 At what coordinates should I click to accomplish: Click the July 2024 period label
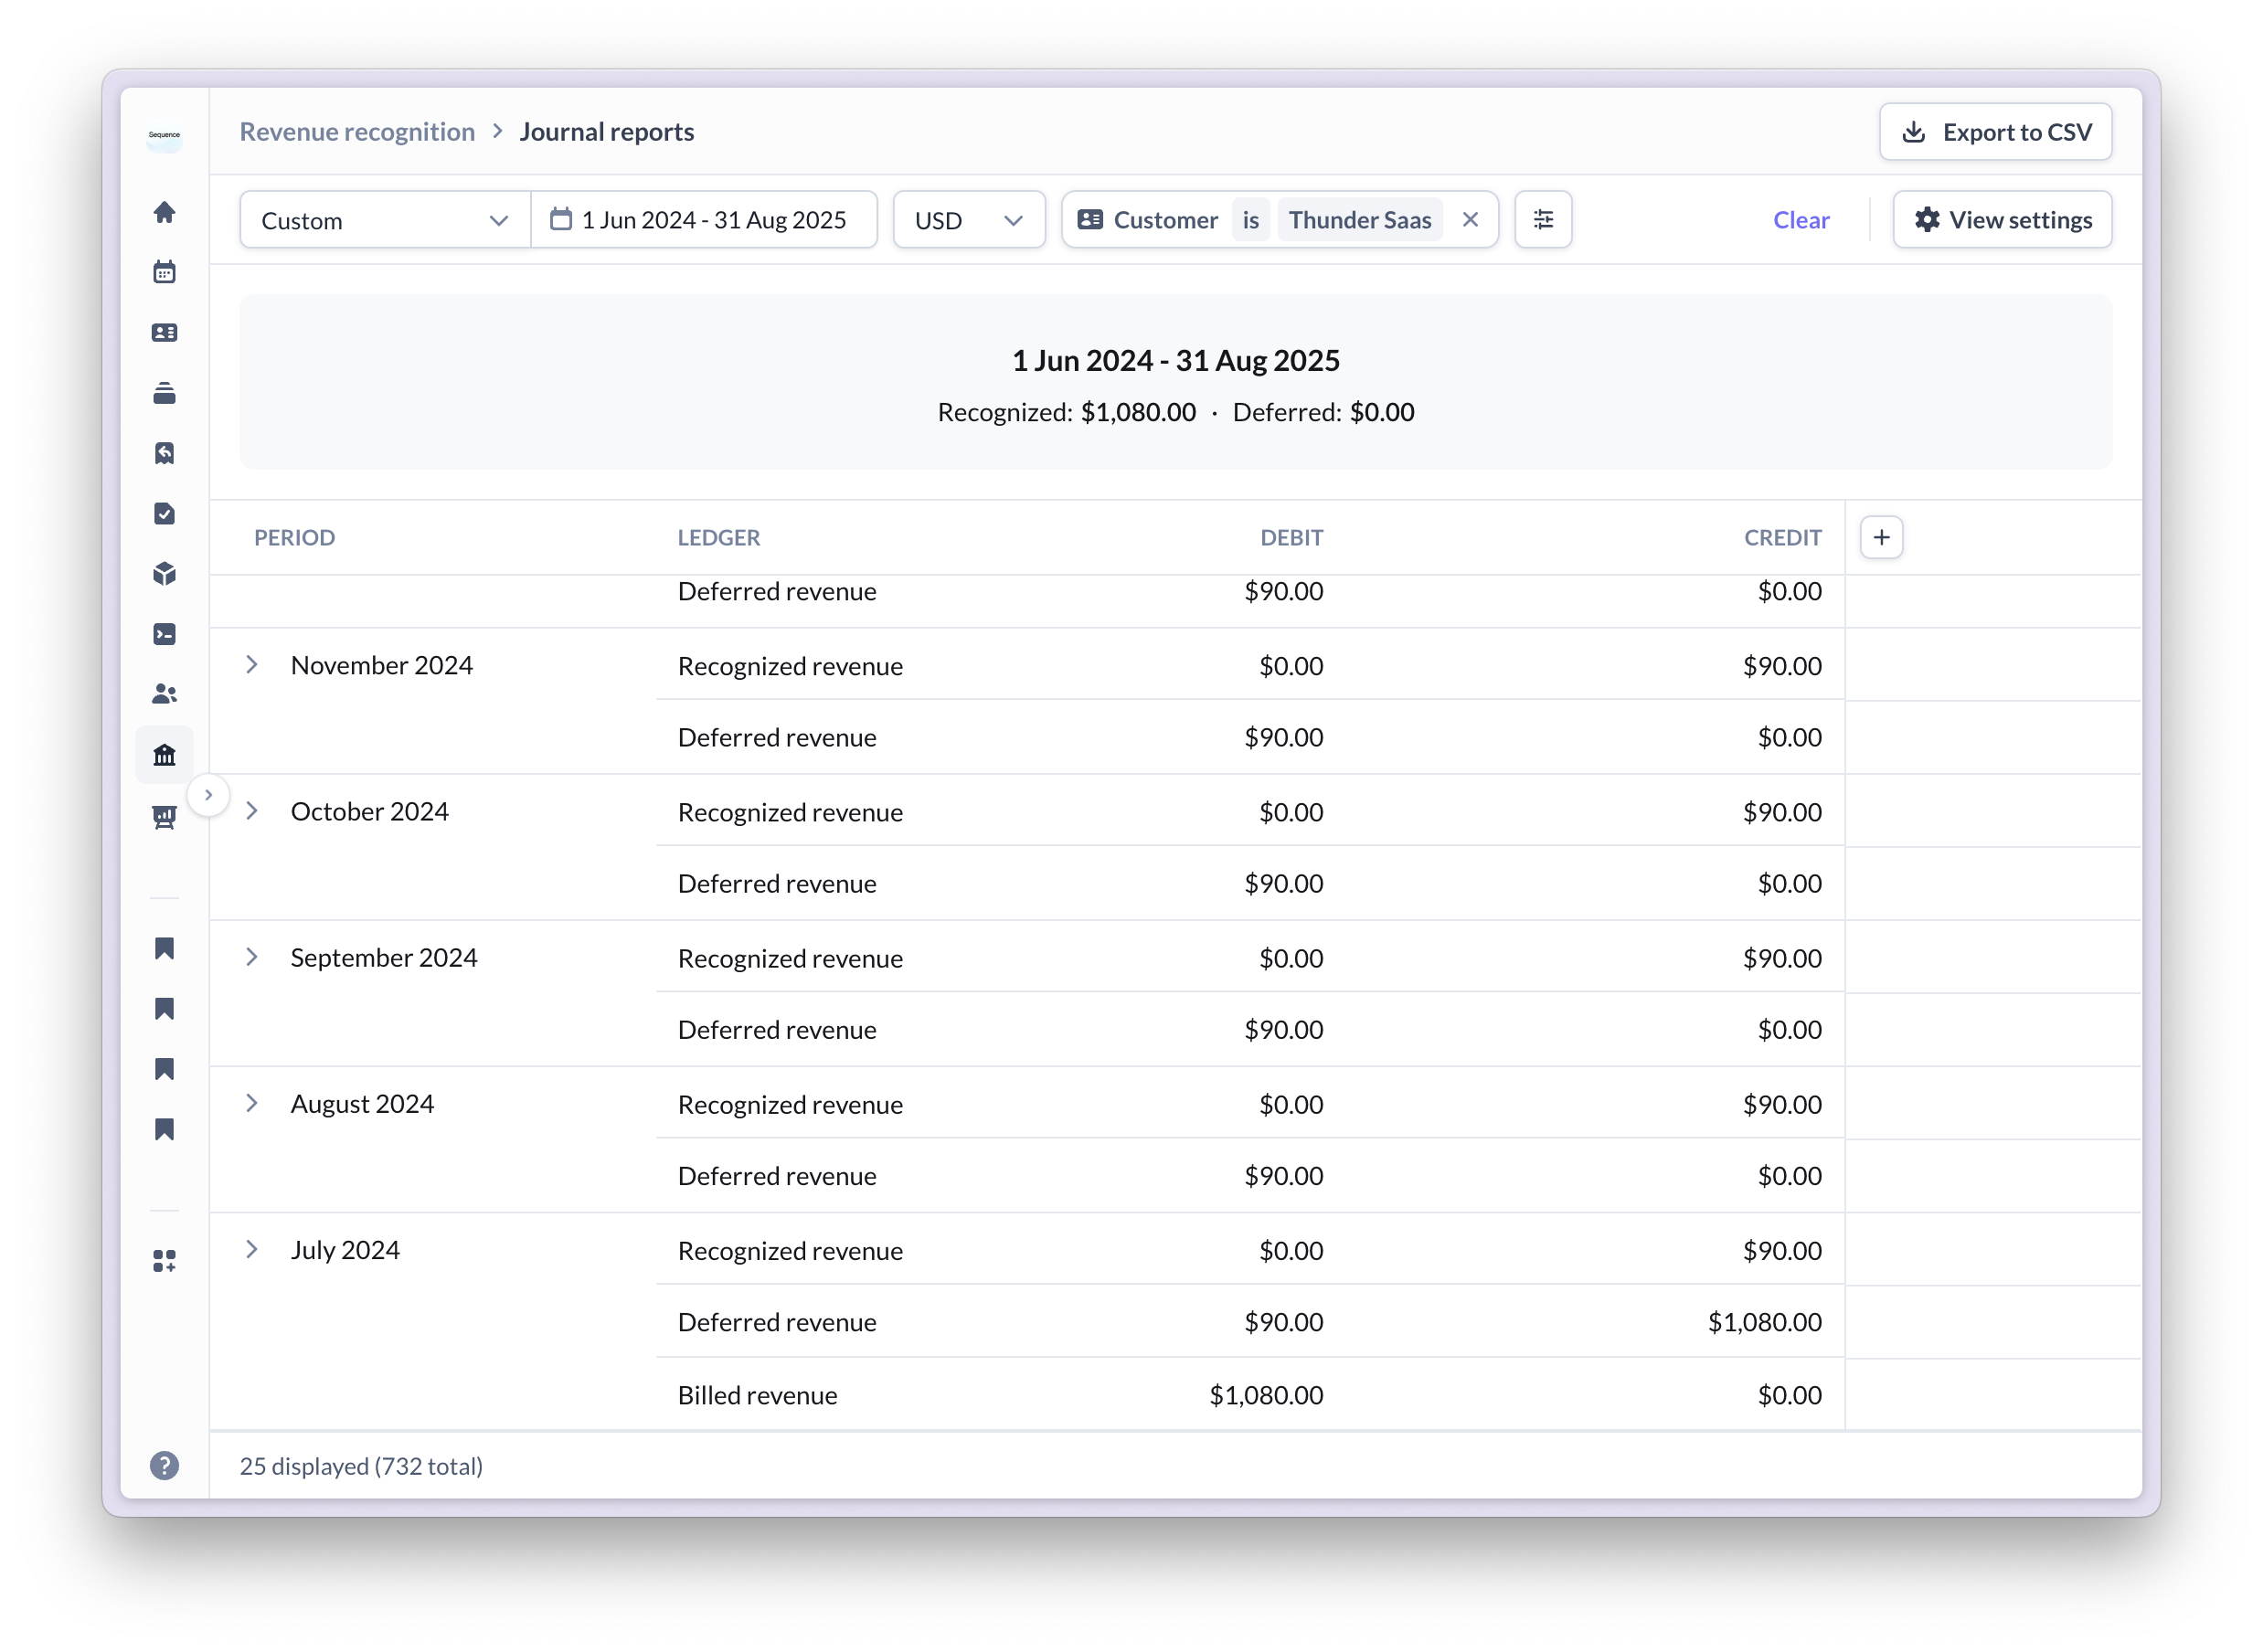[x=345, y=1248]
